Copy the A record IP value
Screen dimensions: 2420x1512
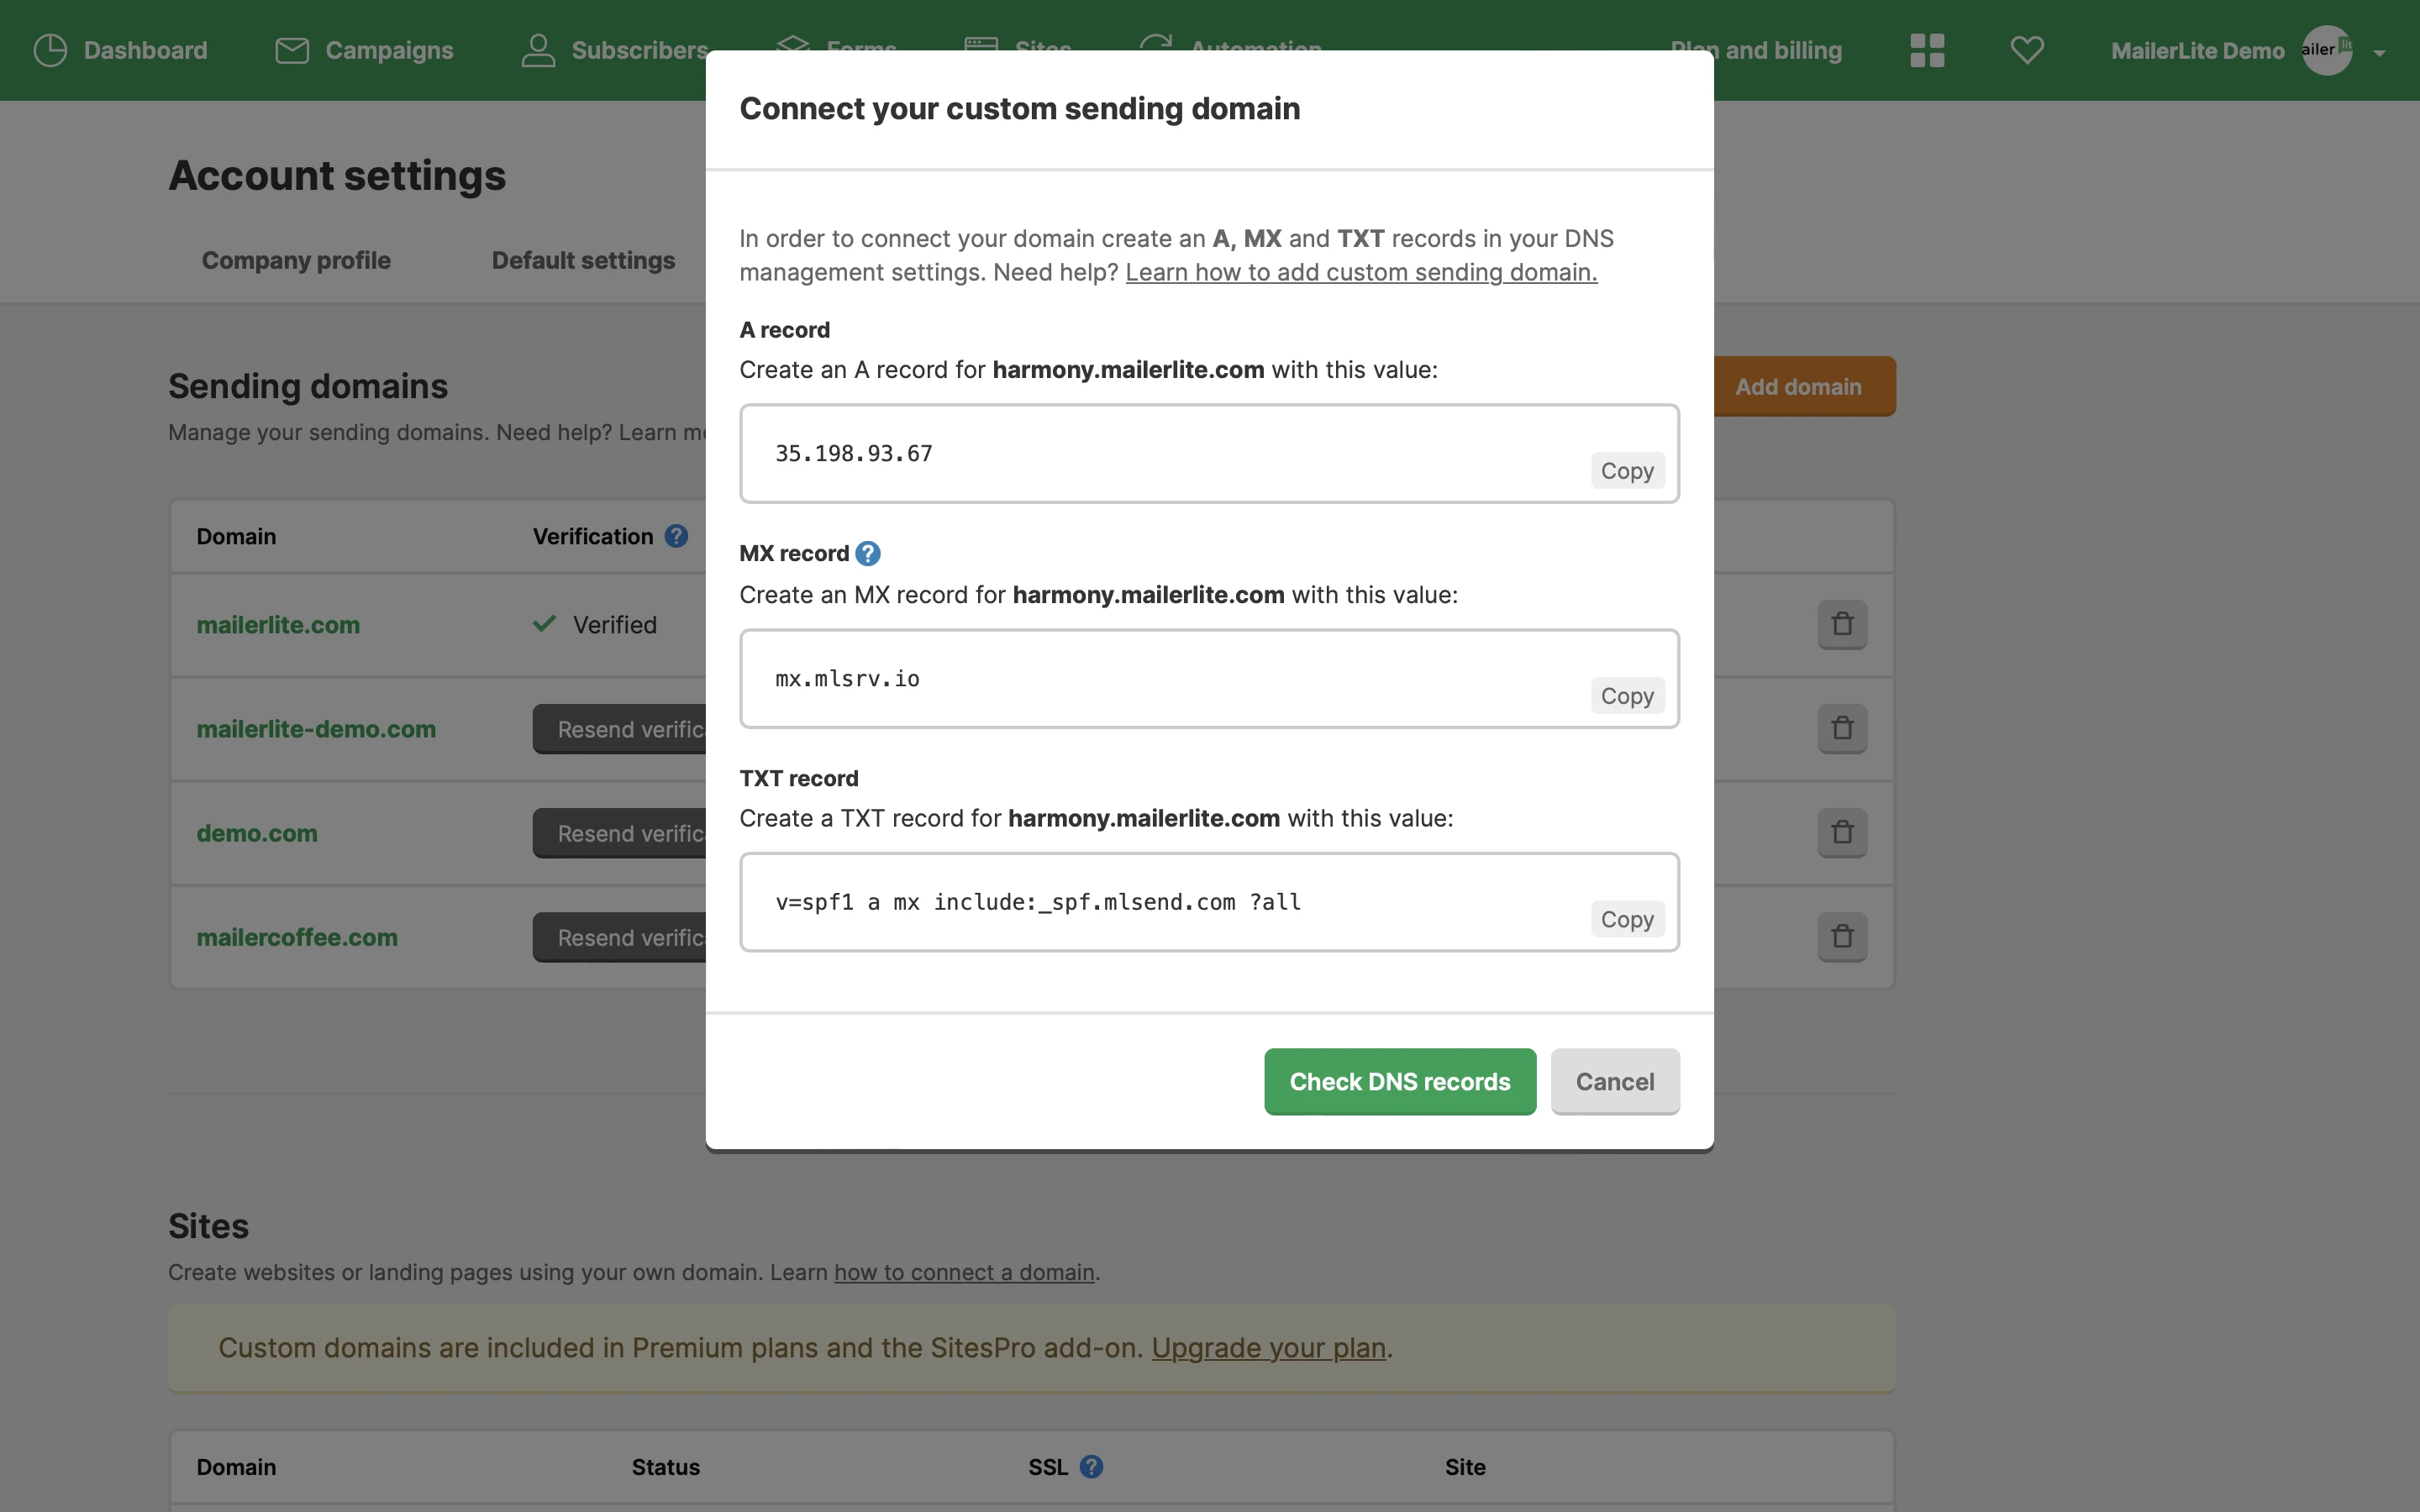coord(1626,471)
